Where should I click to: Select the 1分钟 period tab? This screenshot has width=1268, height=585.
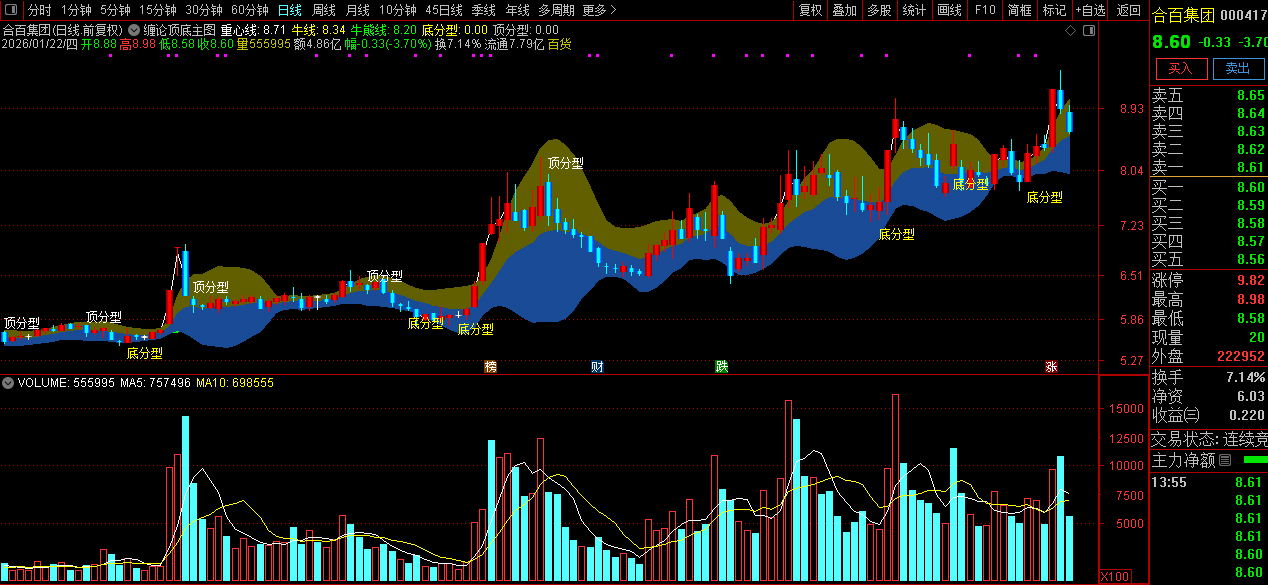tap(76, 10)
